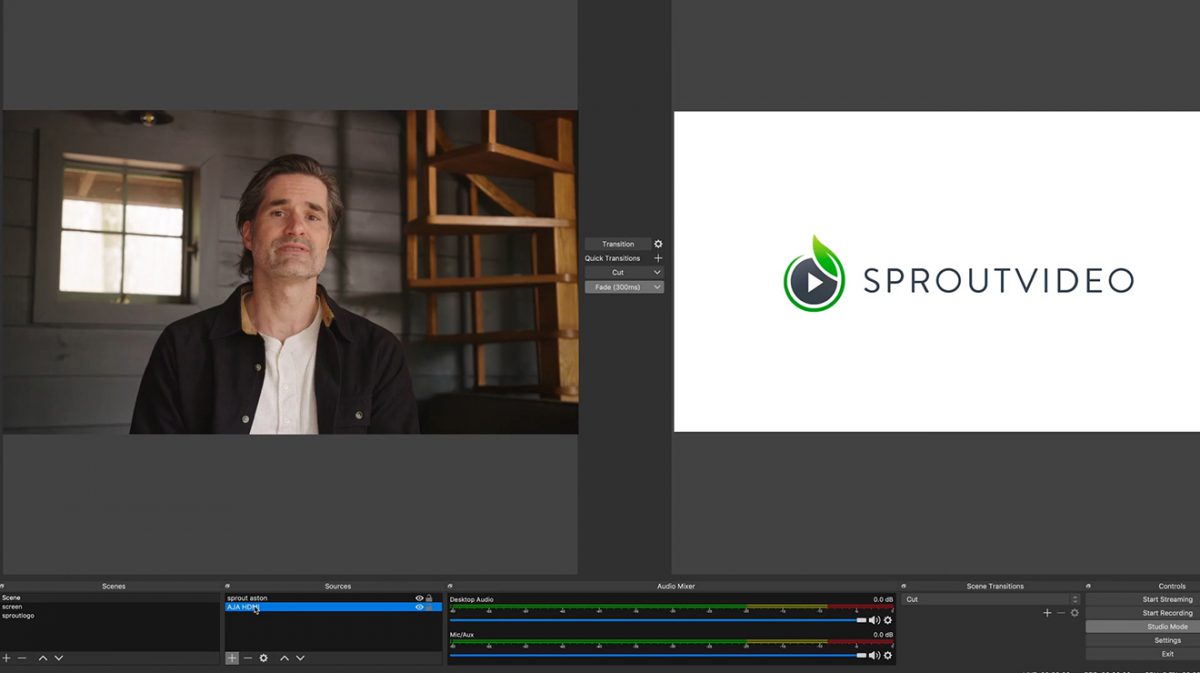The height and width of the screenshot is (673, 1200).
Task: Open source properties gear in Sources panel
Action: (264, 658)
